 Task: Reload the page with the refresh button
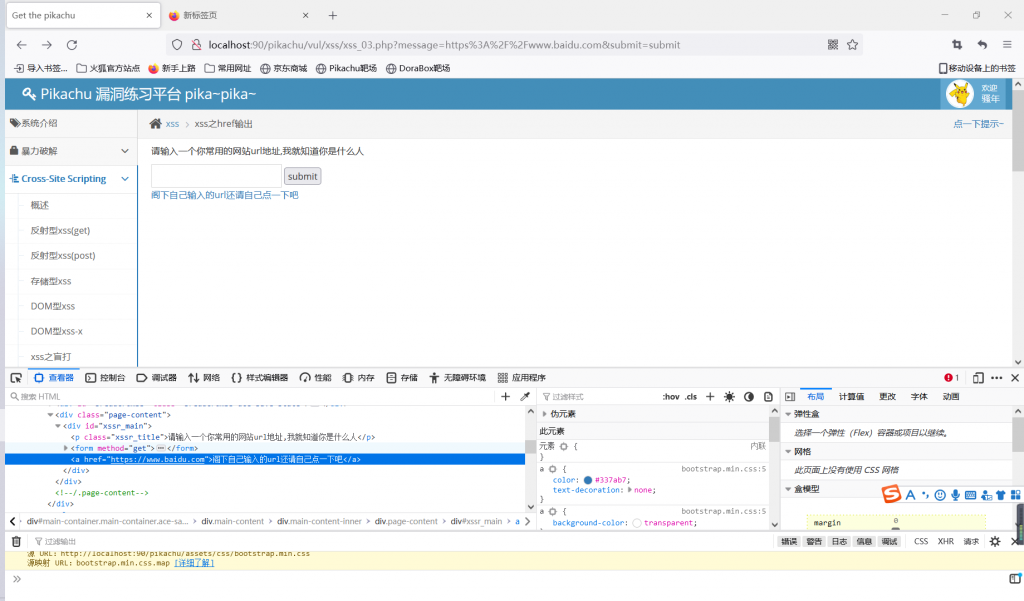click(72, 45)
